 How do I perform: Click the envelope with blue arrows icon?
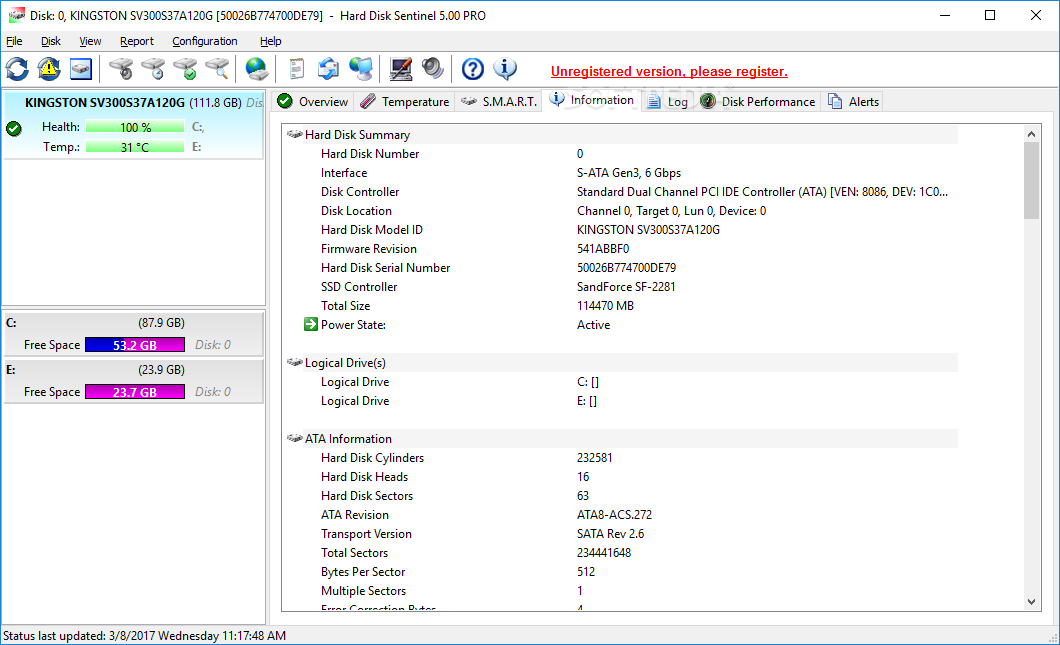(x=329, y=69)
